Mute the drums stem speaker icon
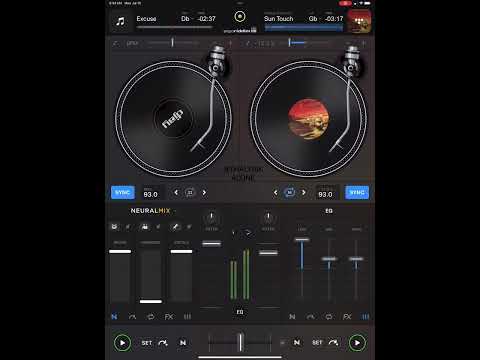Screen dimensions: 480x360 click(128, 227)
